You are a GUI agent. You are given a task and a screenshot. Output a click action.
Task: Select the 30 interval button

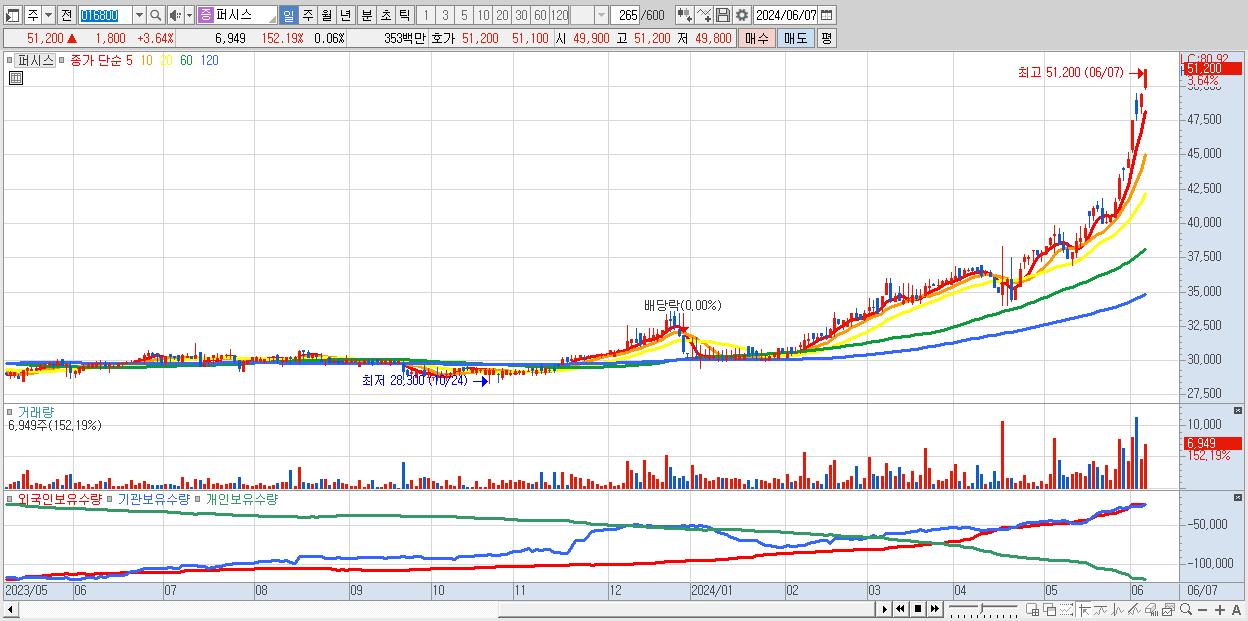pyautogui.click(x=521, y=15)
